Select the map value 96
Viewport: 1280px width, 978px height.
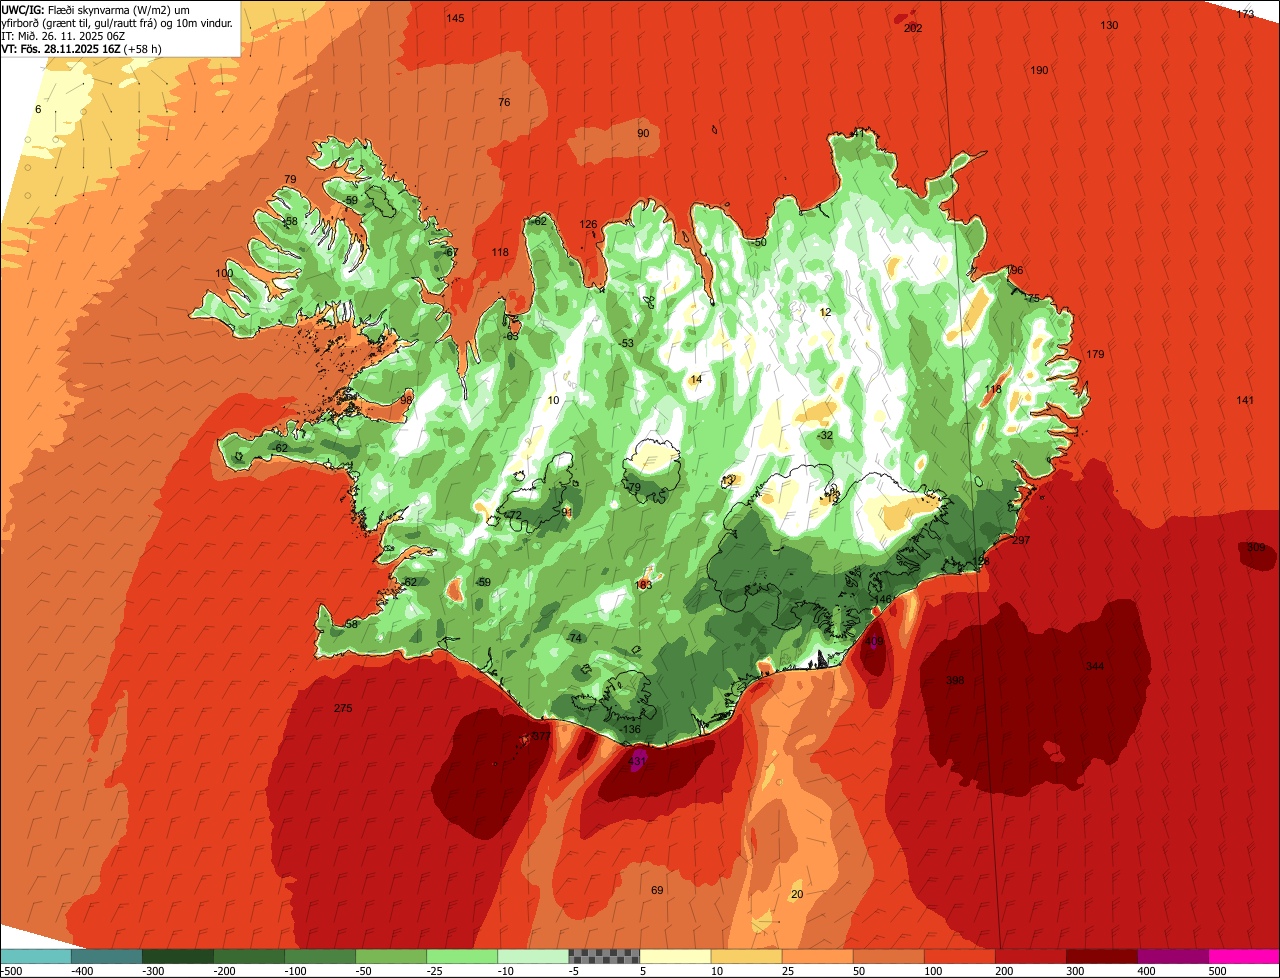coord(1017,271)
